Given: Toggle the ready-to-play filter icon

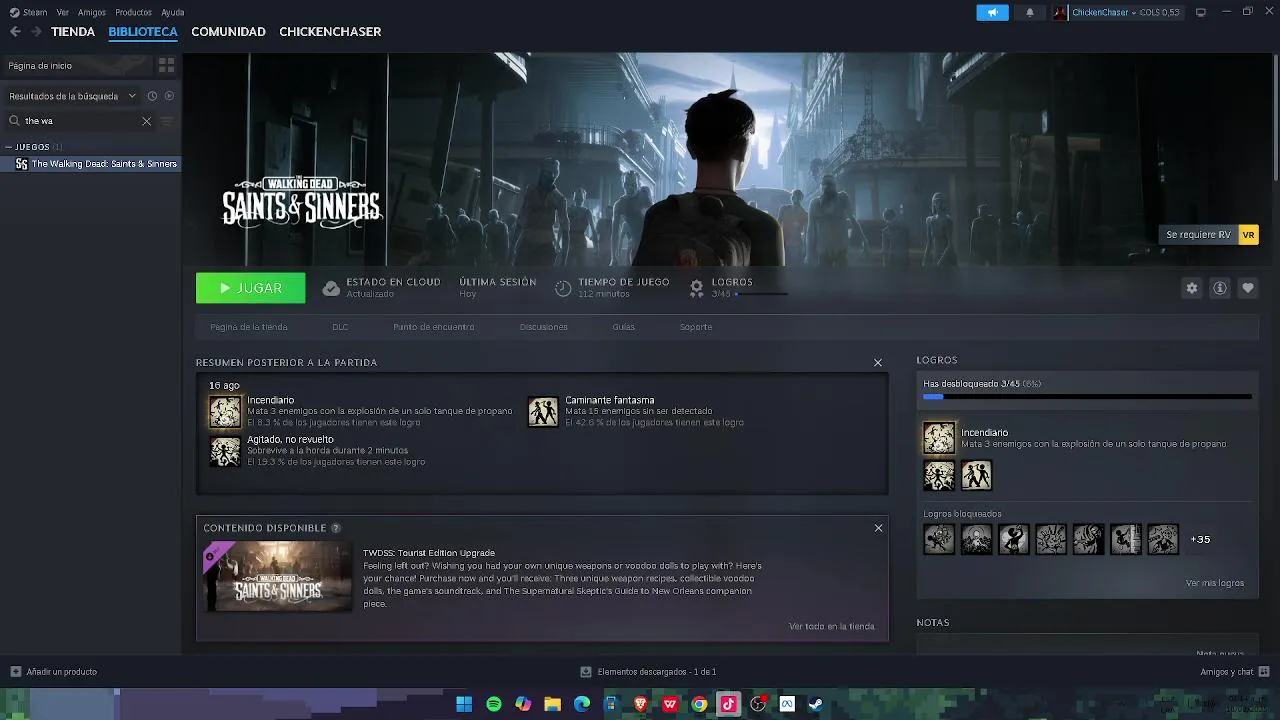Looking at the screenshot, I should 169,96.
